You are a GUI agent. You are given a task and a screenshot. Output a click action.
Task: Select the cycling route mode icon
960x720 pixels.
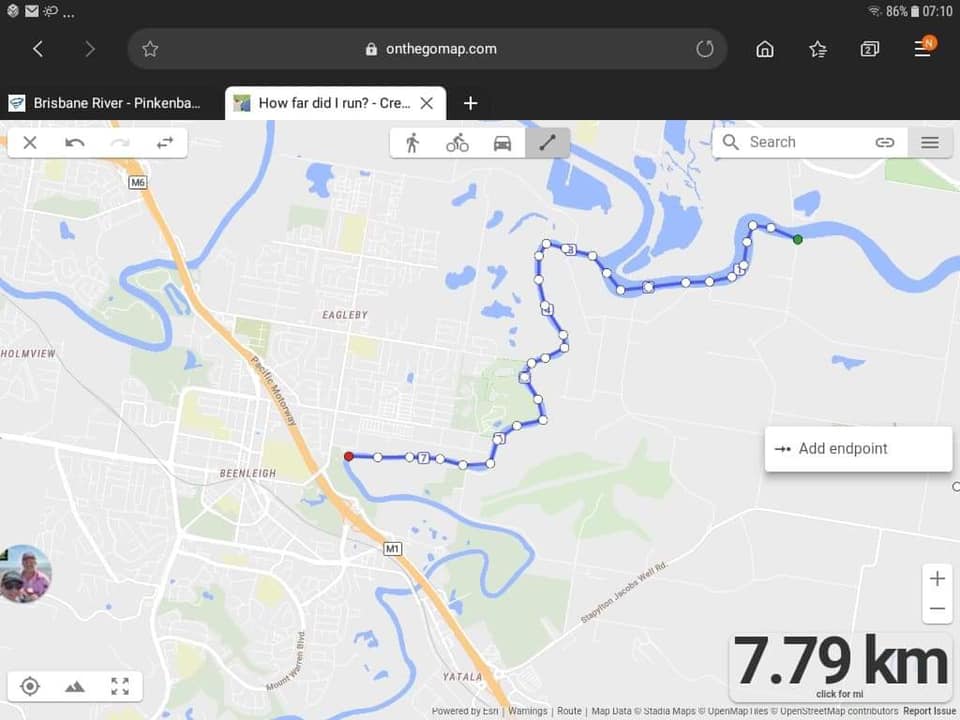coord(457,143)
